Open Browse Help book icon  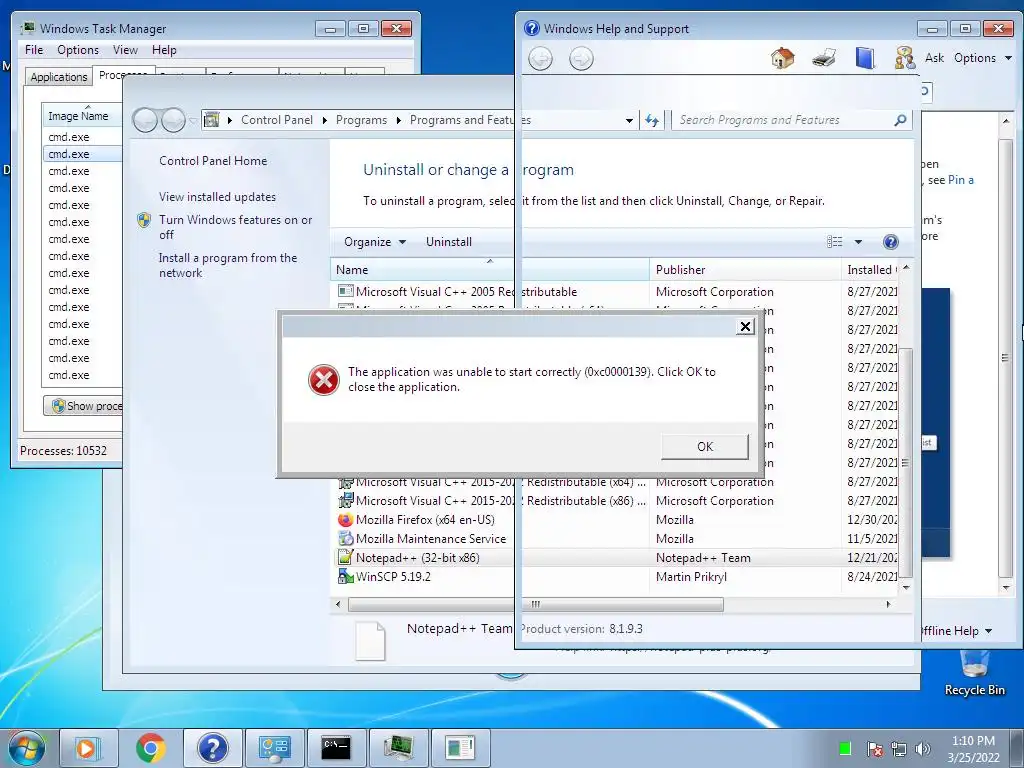point(865,58)
